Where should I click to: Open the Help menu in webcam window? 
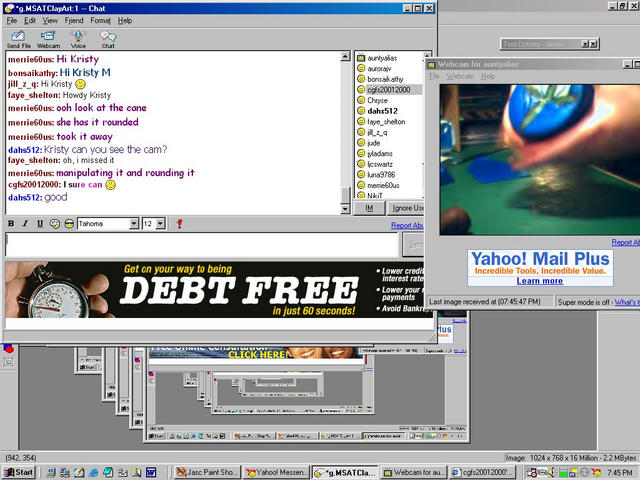click(x=488, y=76)
